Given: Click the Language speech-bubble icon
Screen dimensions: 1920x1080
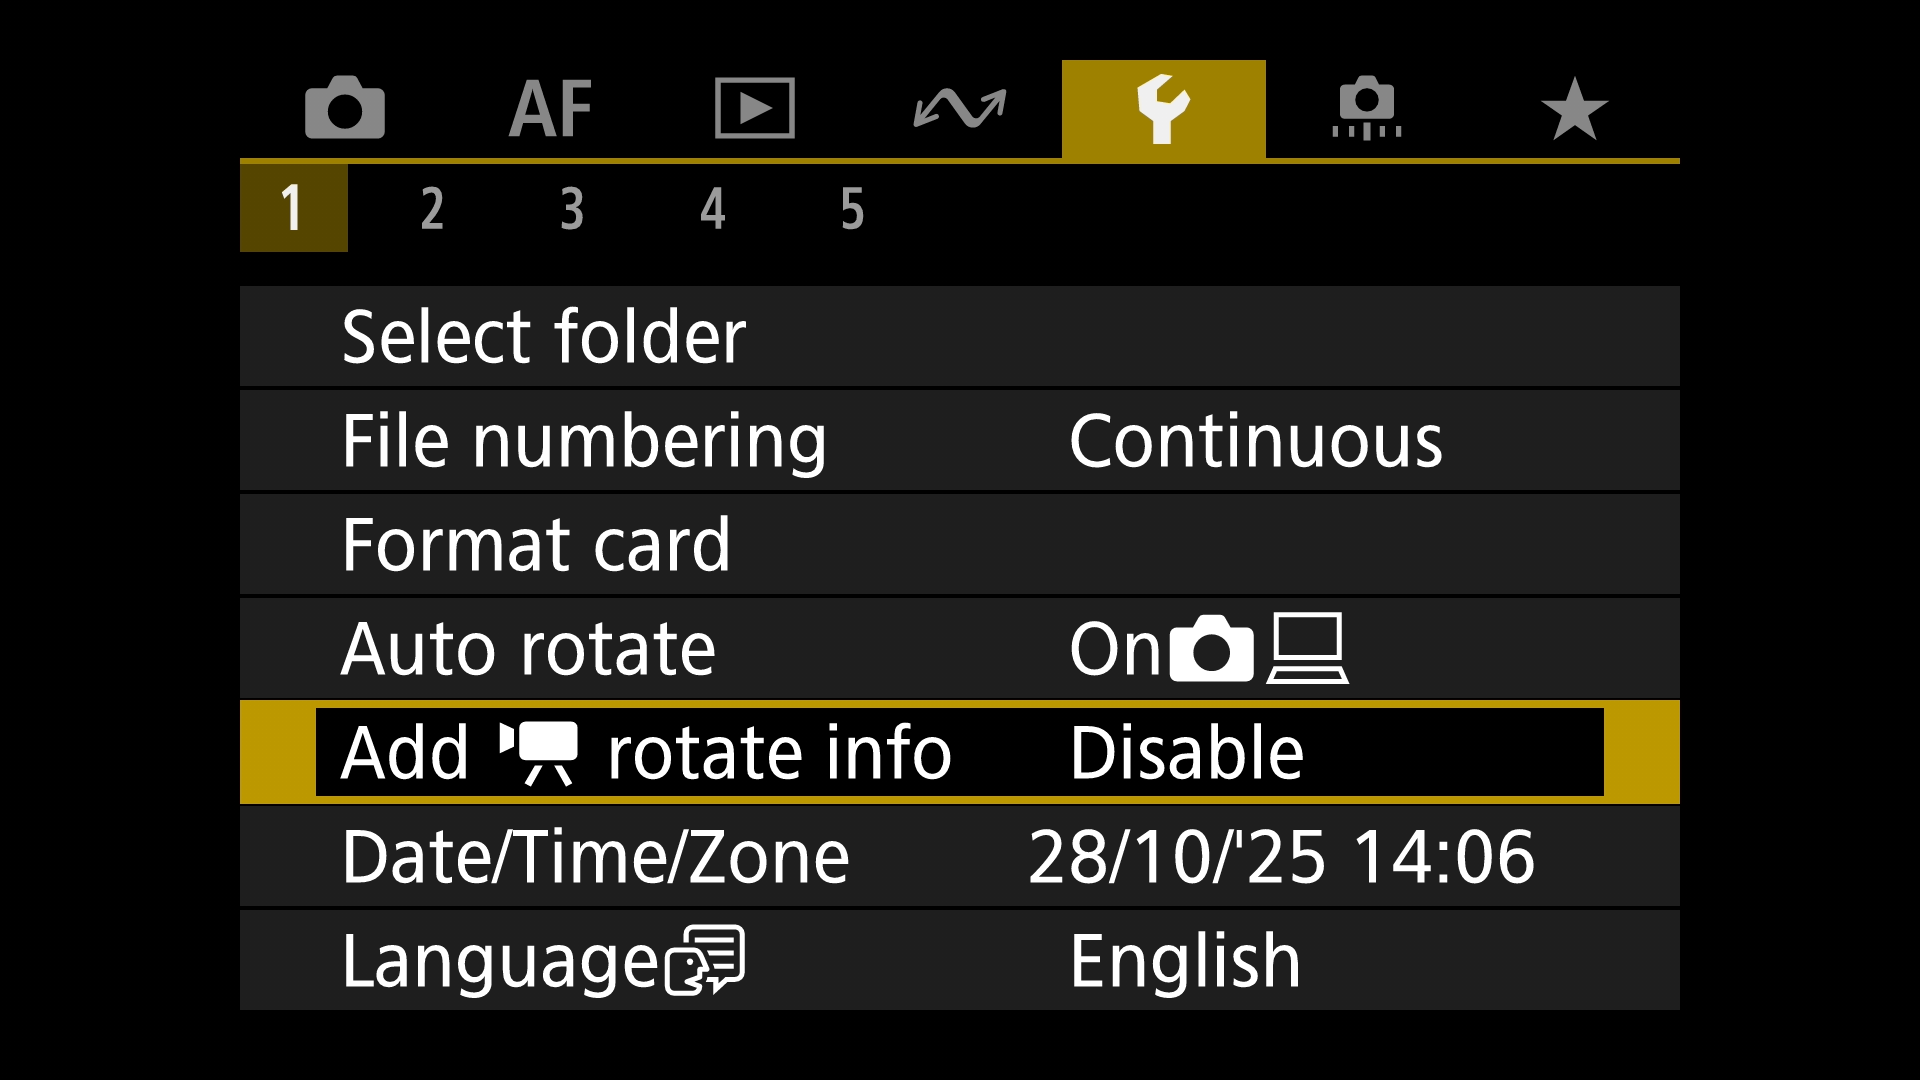Looking at the screenshot, I should pos(706,960).
